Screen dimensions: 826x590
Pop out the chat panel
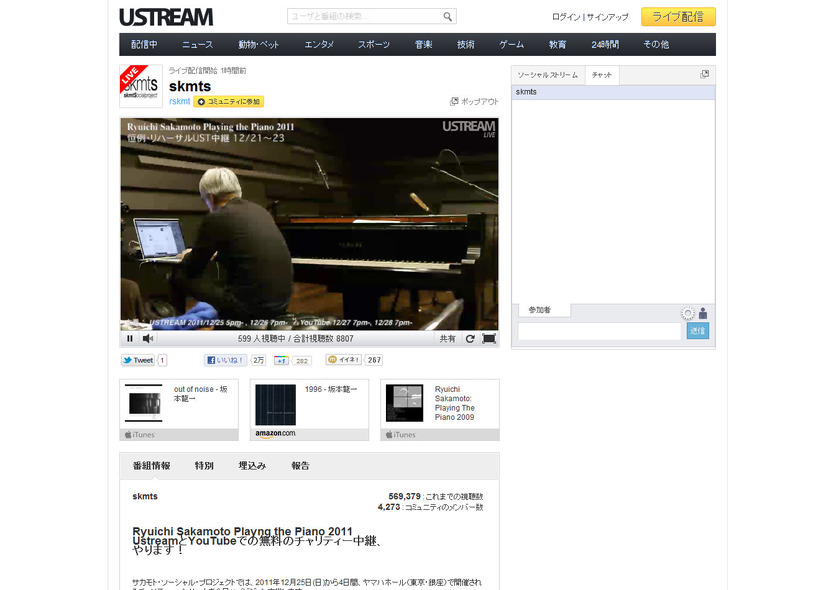click(704, 74)
